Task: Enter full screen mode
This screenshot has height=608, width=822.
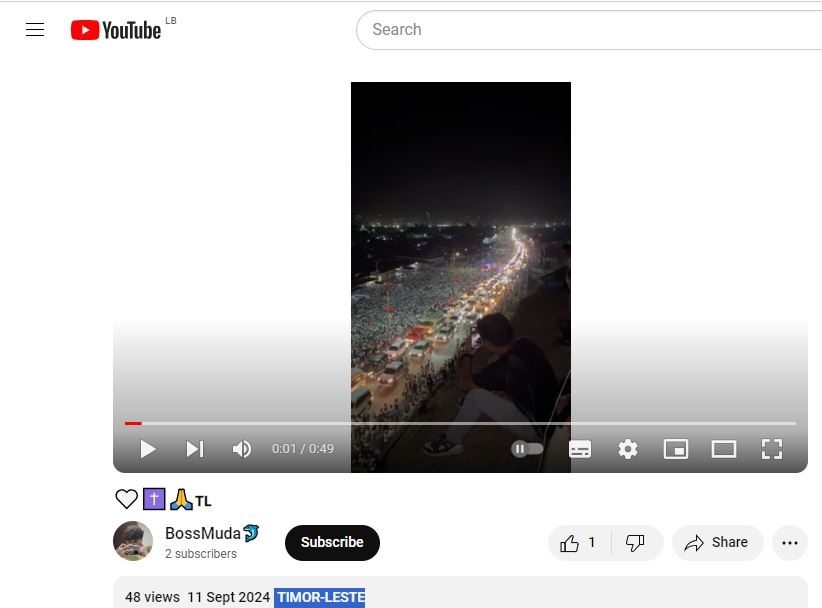Action: coord(772,449)
